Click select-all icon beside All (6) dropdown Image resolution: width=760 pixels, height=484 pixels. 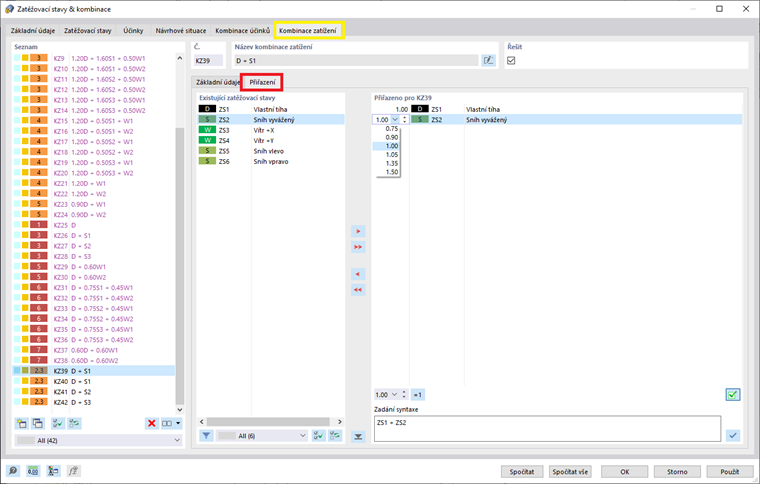click(318, 436)
